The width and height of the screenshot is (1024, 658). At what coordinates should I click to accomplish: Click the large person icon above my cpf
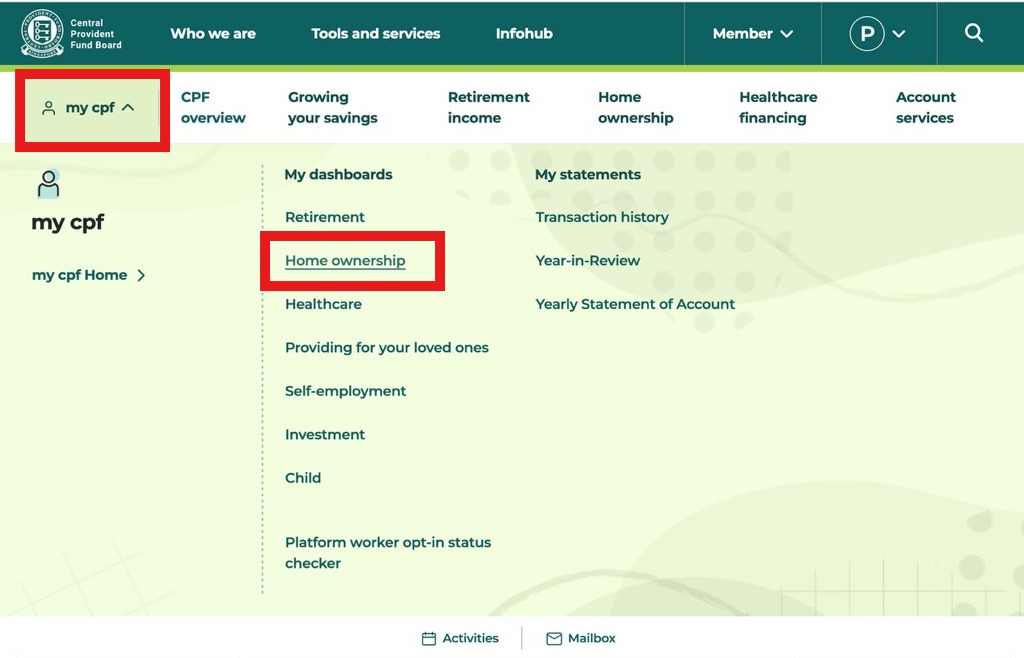48,183
